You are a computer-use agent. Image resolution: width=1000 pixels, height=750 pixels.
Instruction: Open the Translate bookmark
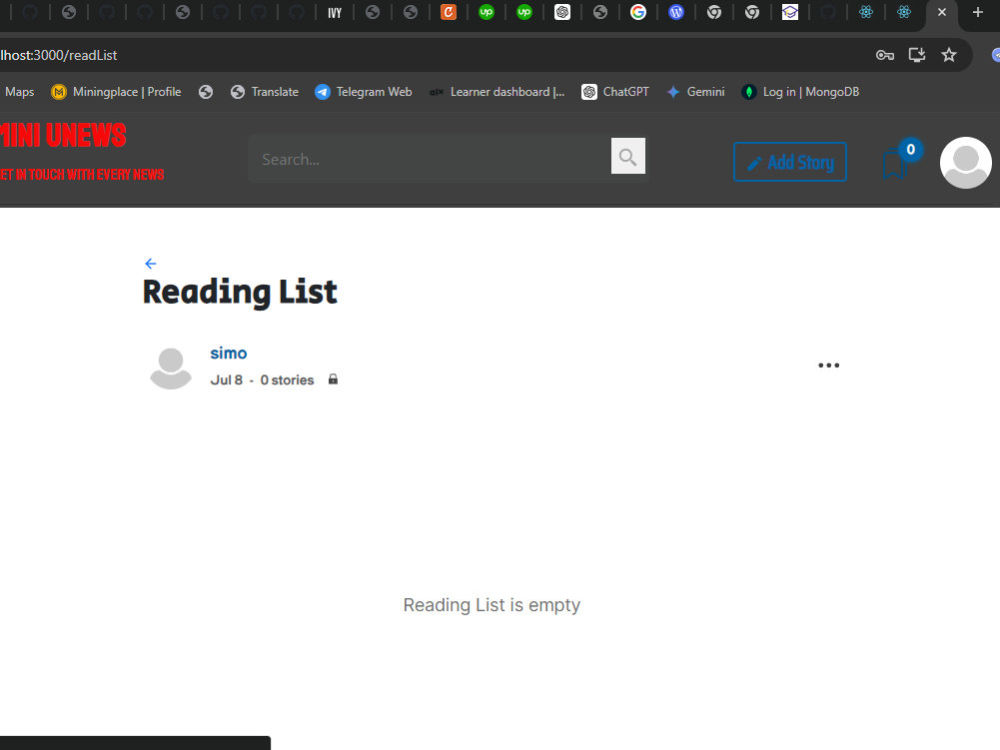[x=265, y=92]
